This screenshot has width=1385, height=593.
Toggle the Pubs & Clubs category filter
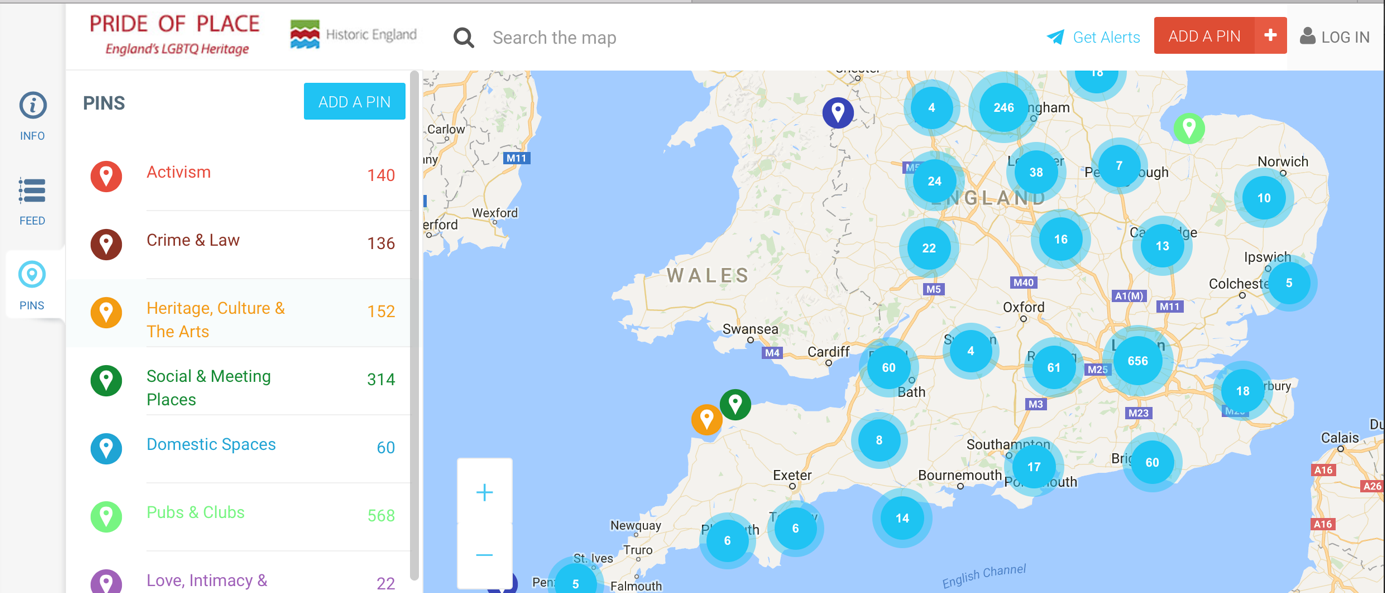pyautogui.click(x=196, y=513)
